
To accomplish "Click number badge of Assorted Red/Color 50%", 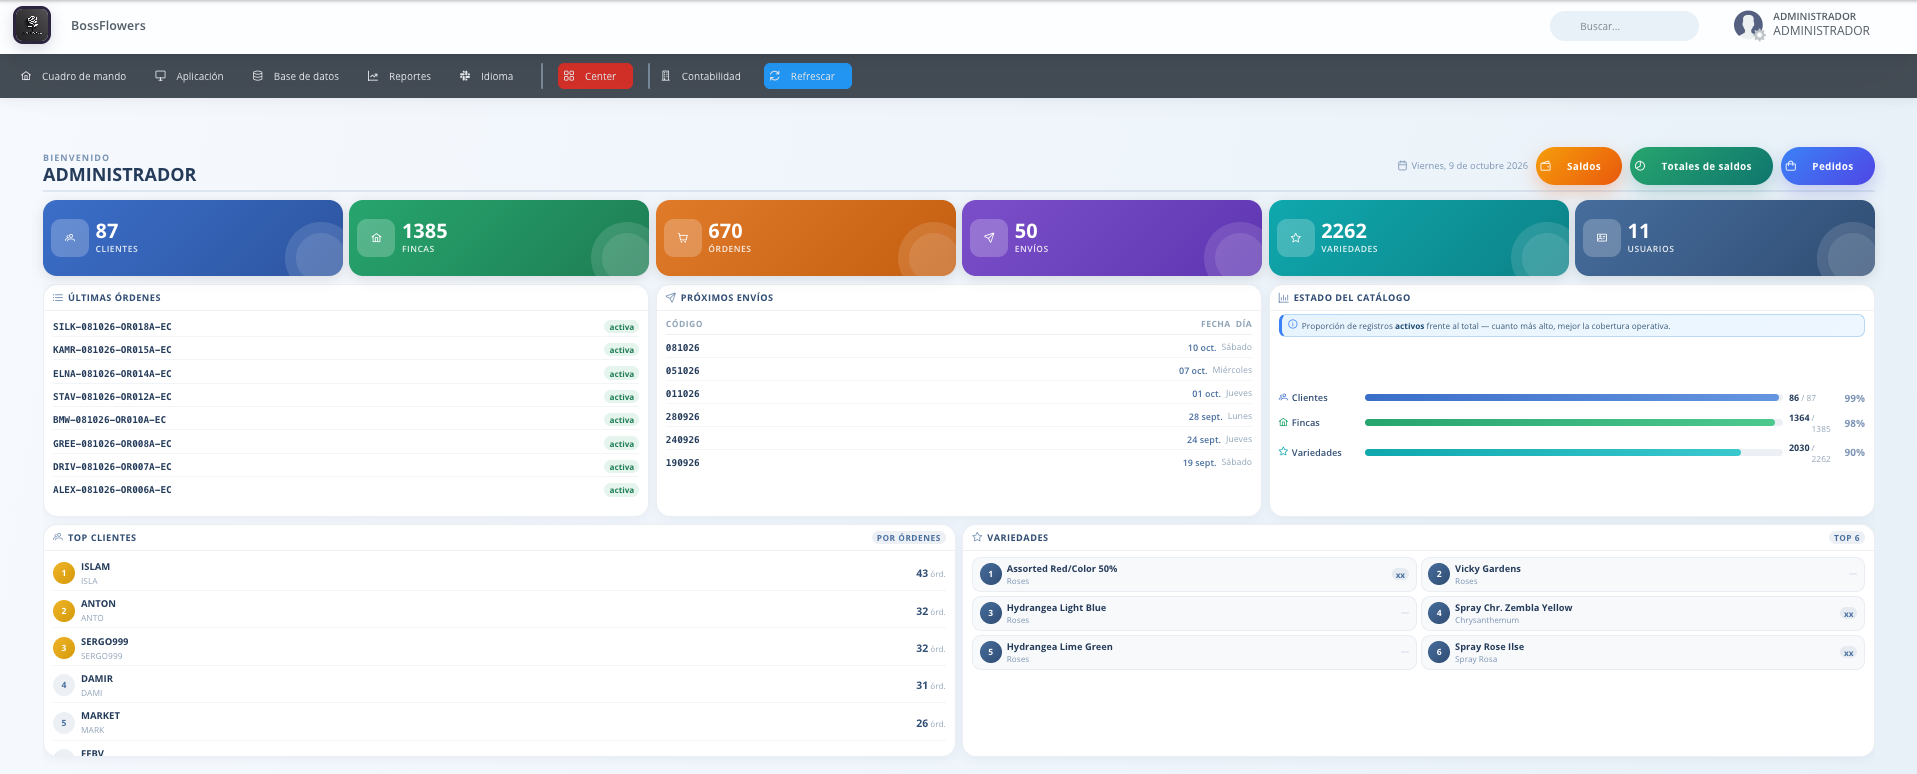I will pyautogui.click(x=991, y=574).
